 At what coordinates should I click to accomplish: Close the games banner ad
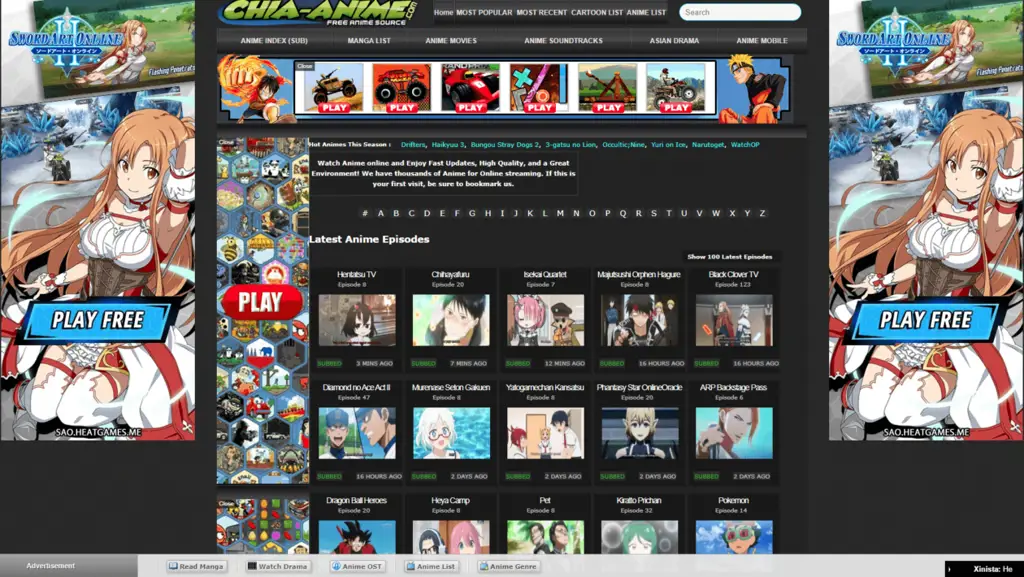304,66
